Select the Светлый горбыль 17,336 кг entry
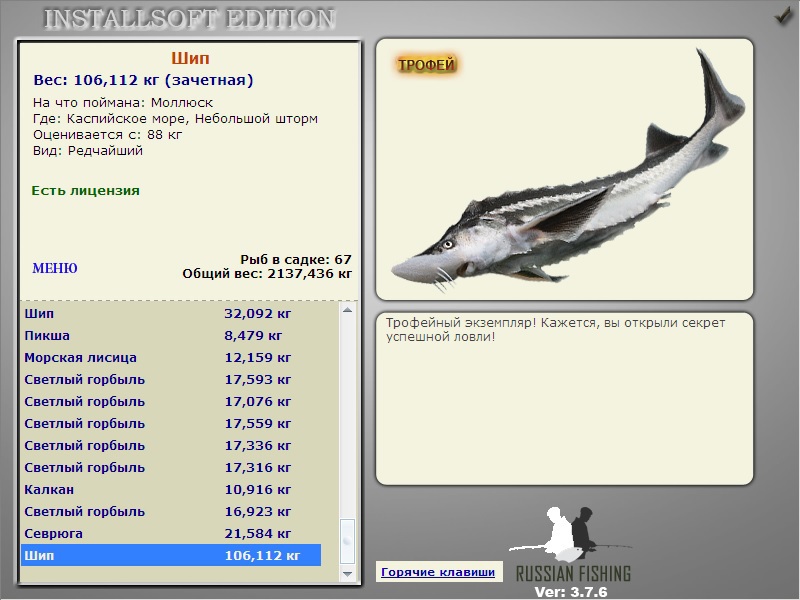Image resolution: width=800 pixels, height=600 pixels. (171, 445)
